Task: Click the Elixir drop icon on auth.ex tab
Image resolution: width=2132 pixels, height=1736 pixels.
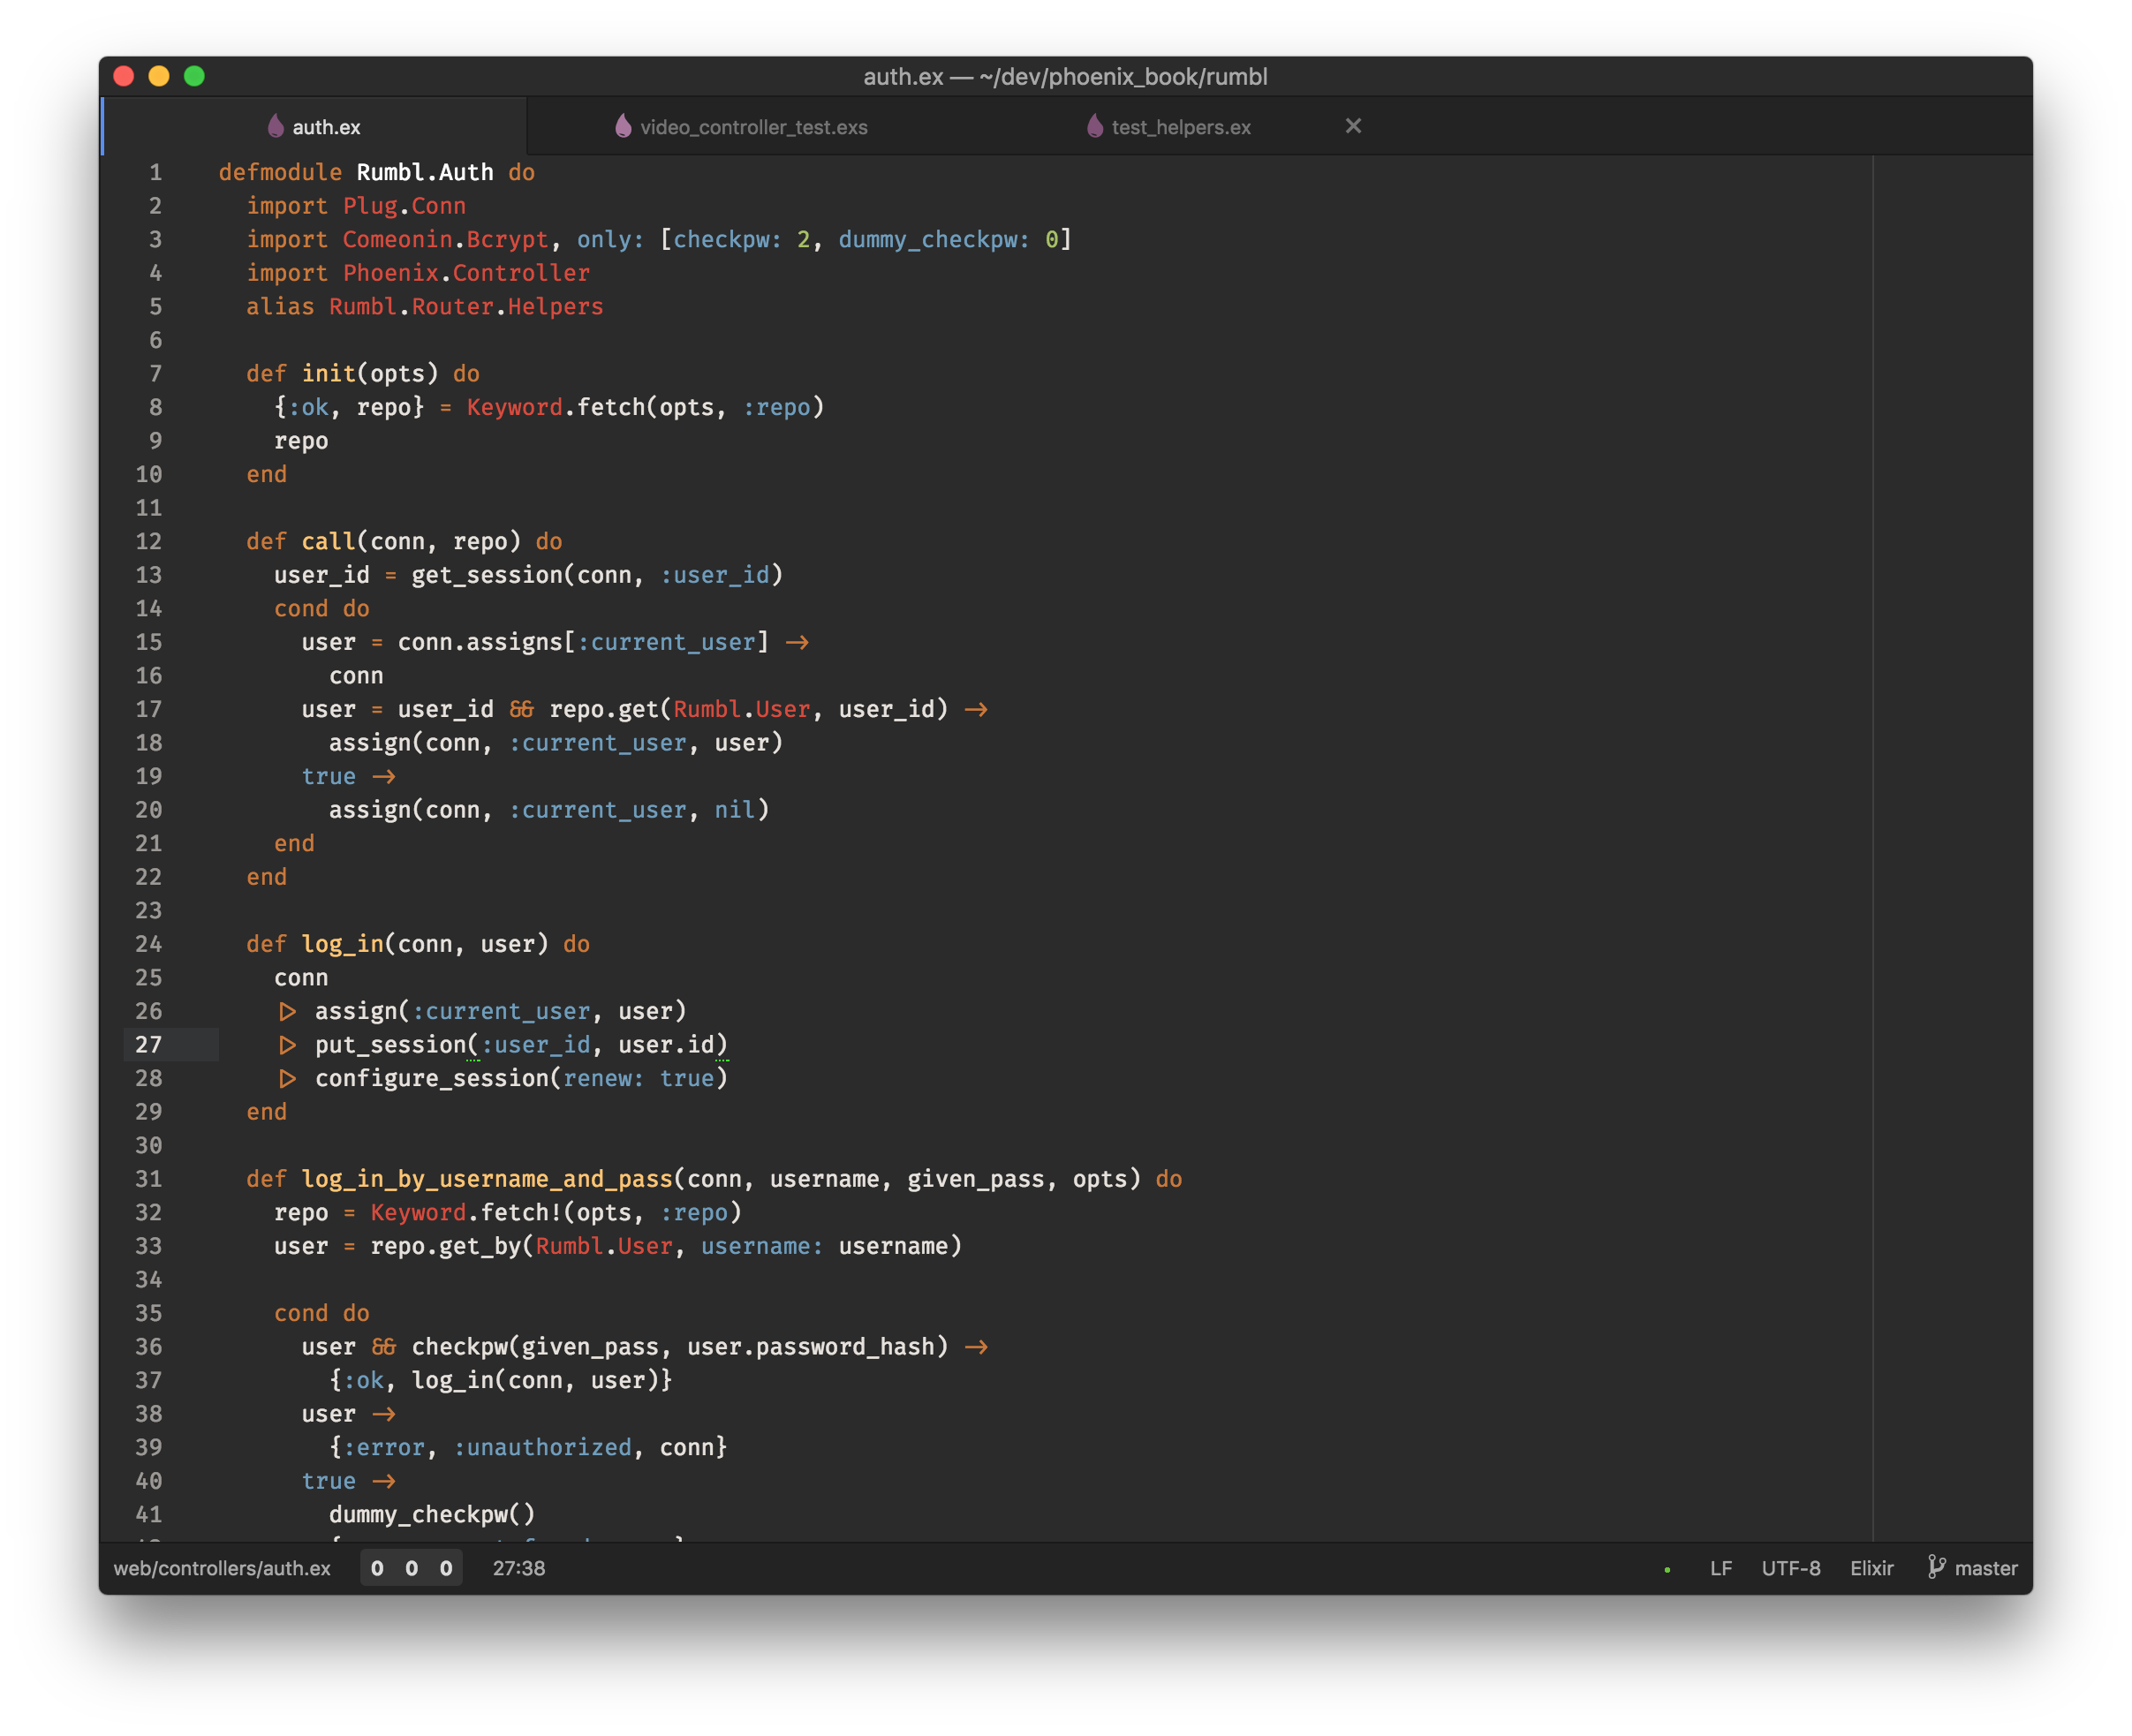Action: [276, 125]
